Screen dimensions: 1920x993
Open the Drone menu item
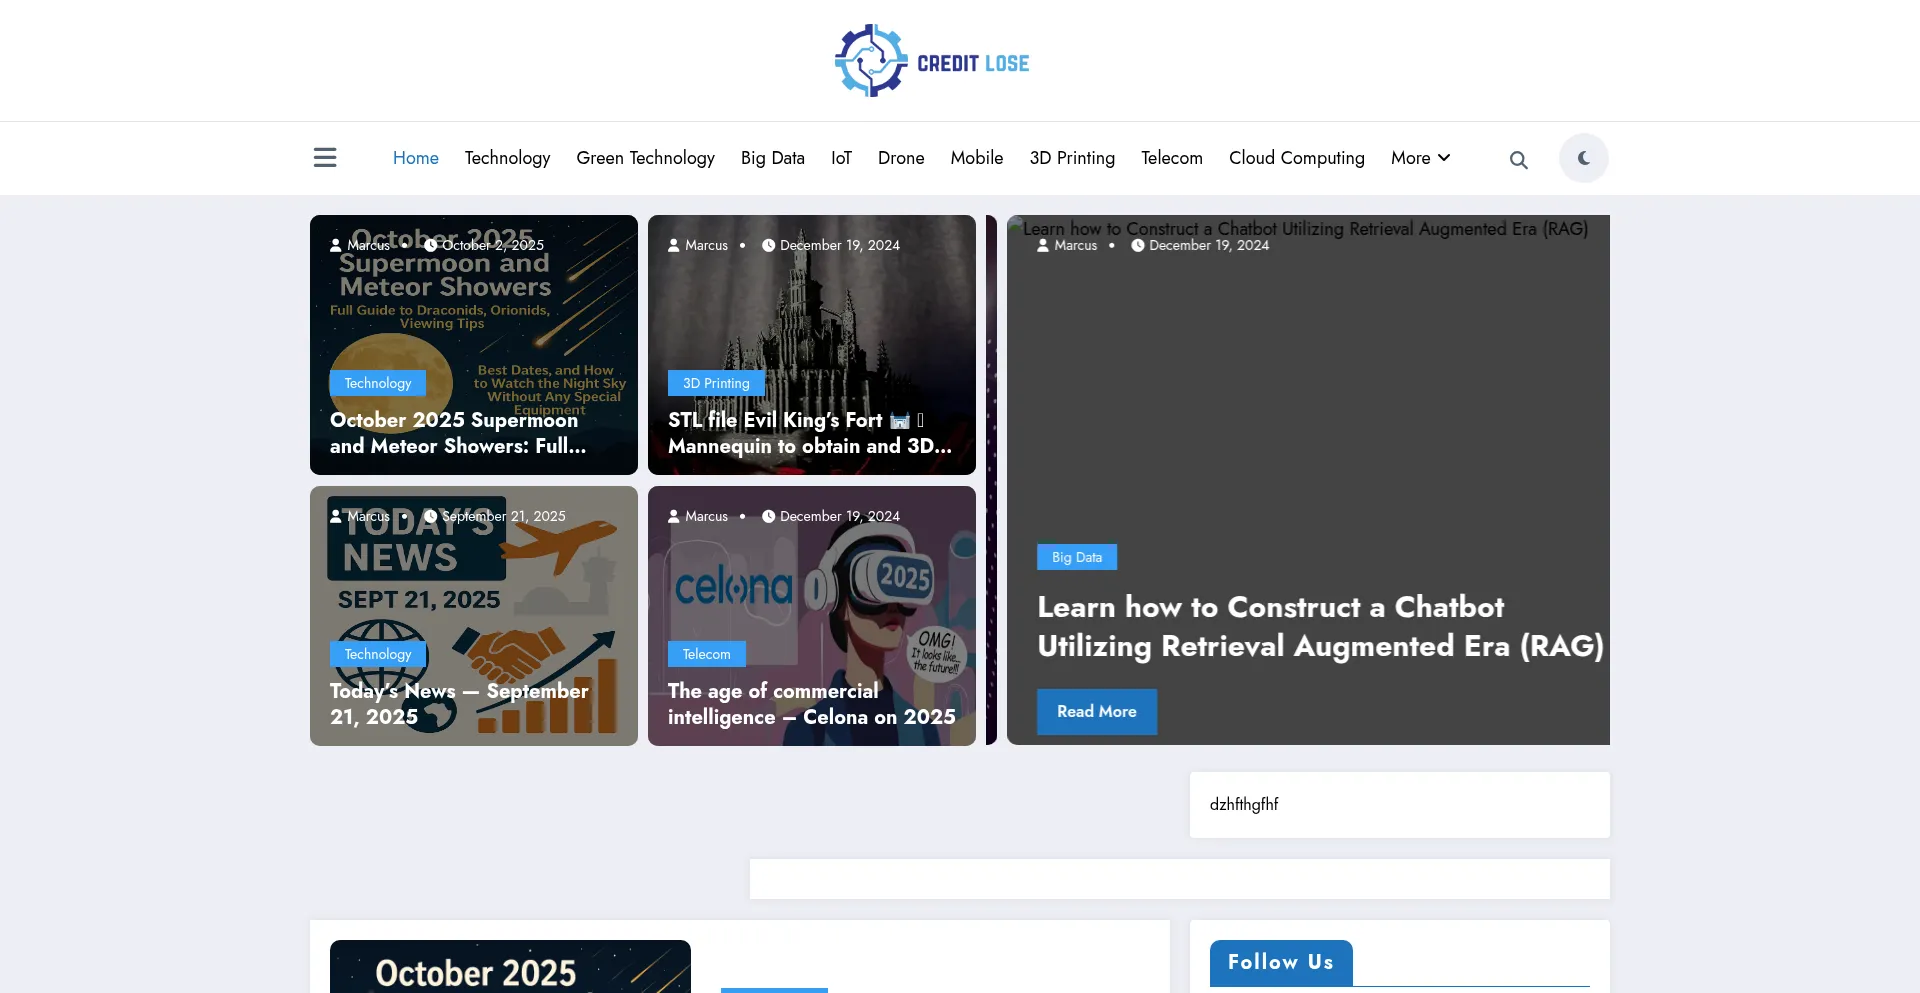point(901,158)
